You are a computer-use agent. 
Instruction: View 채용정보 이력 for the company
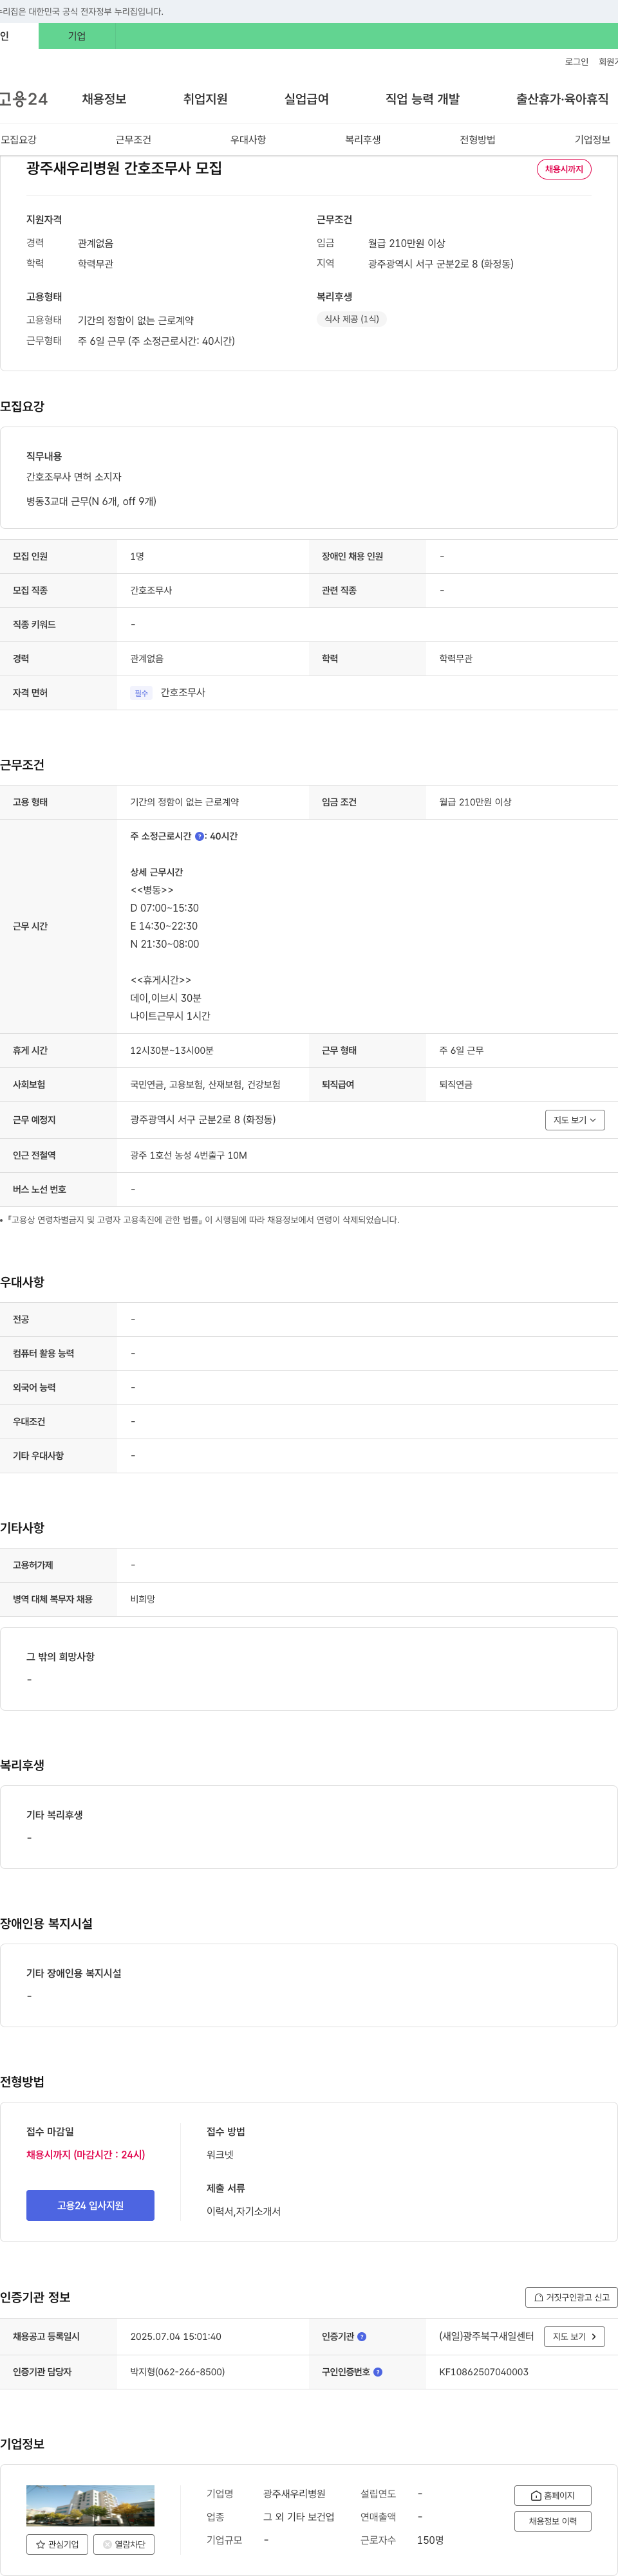(553, 2521)
